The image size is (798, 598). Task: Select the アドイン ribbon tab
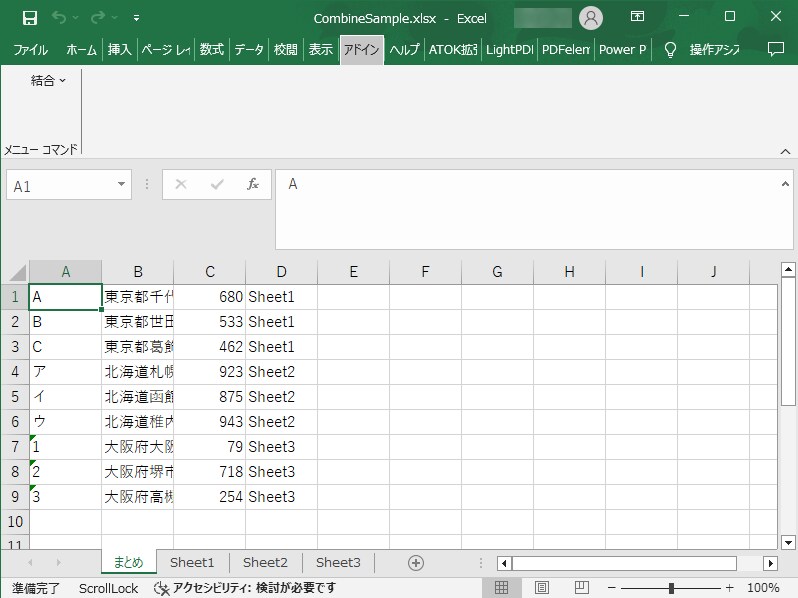[361, 50]
